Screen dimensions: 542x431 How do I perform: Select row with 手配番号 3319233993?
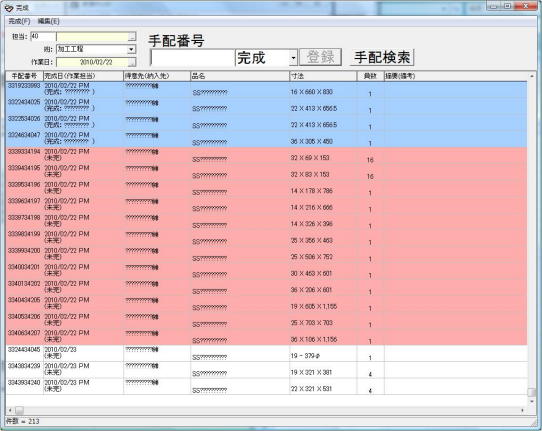pos(266,90)
